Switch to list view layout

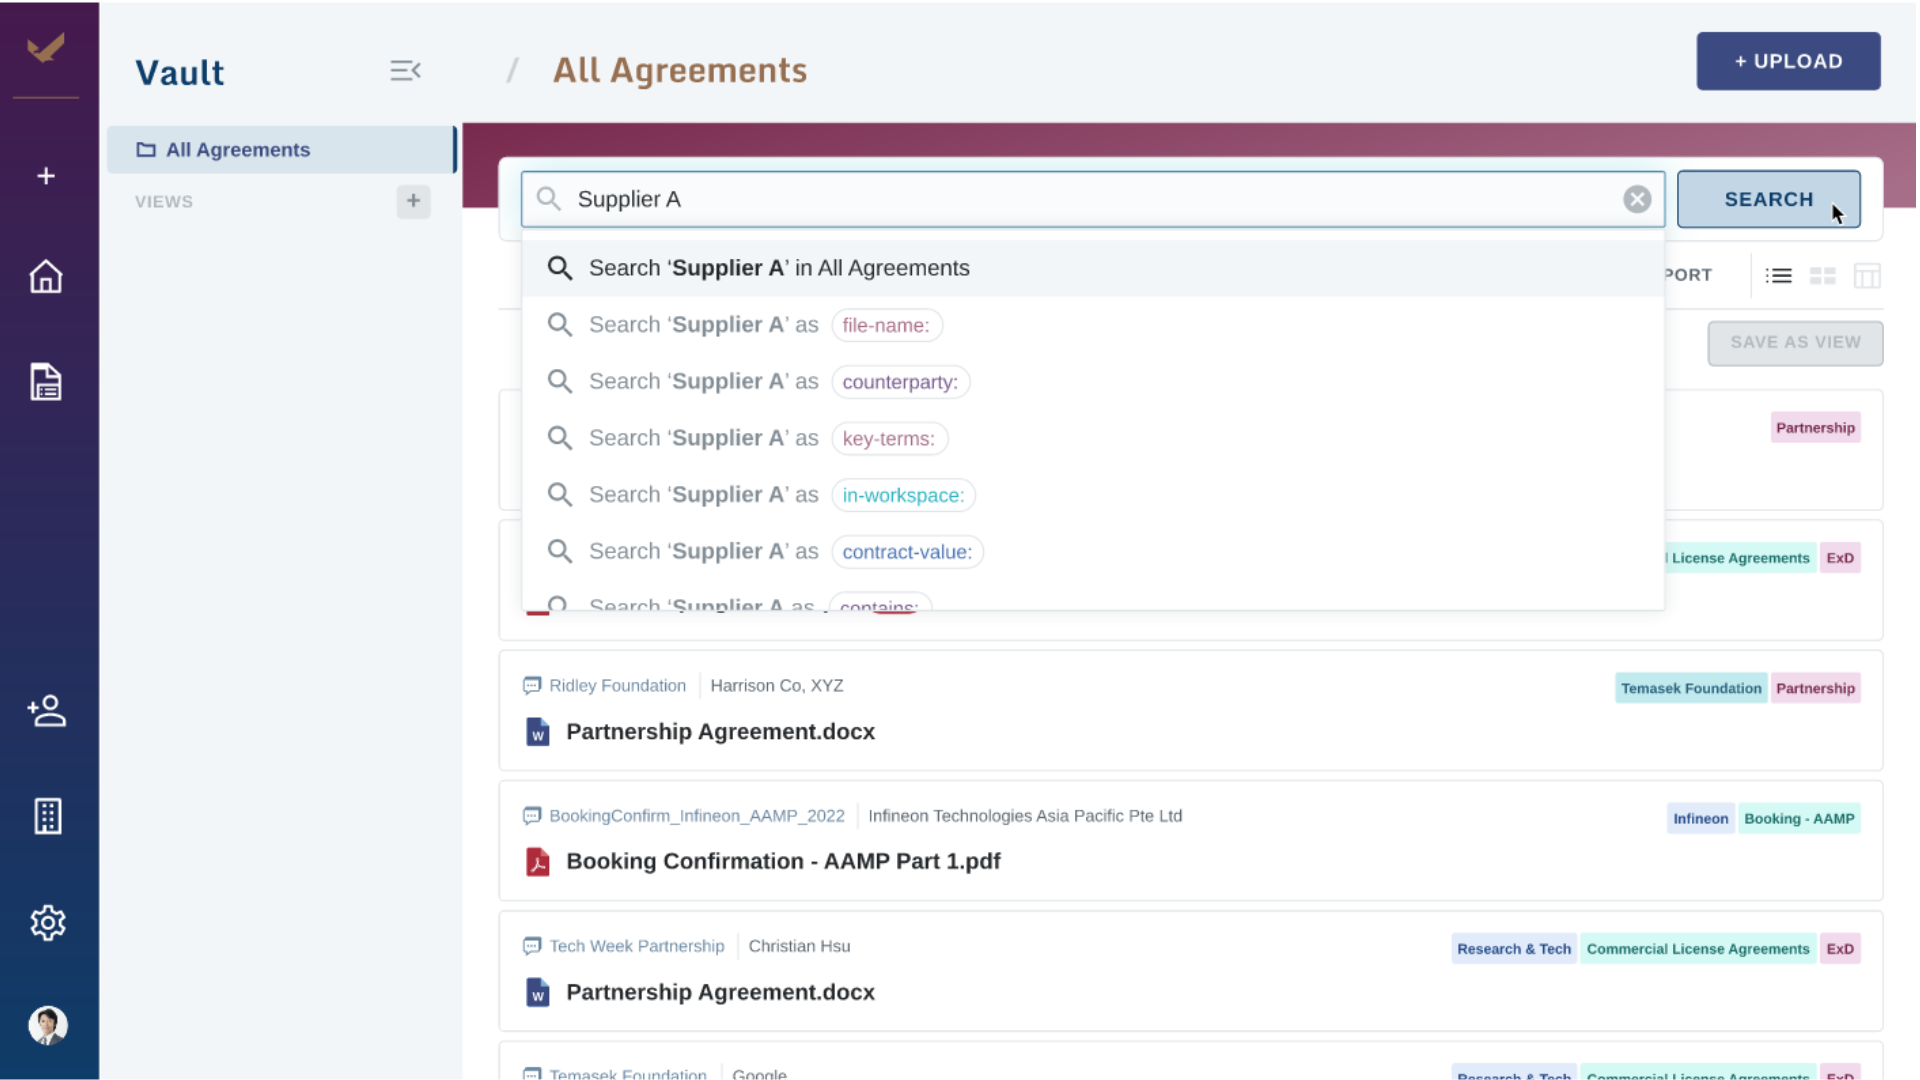(x=1779, y=276)
